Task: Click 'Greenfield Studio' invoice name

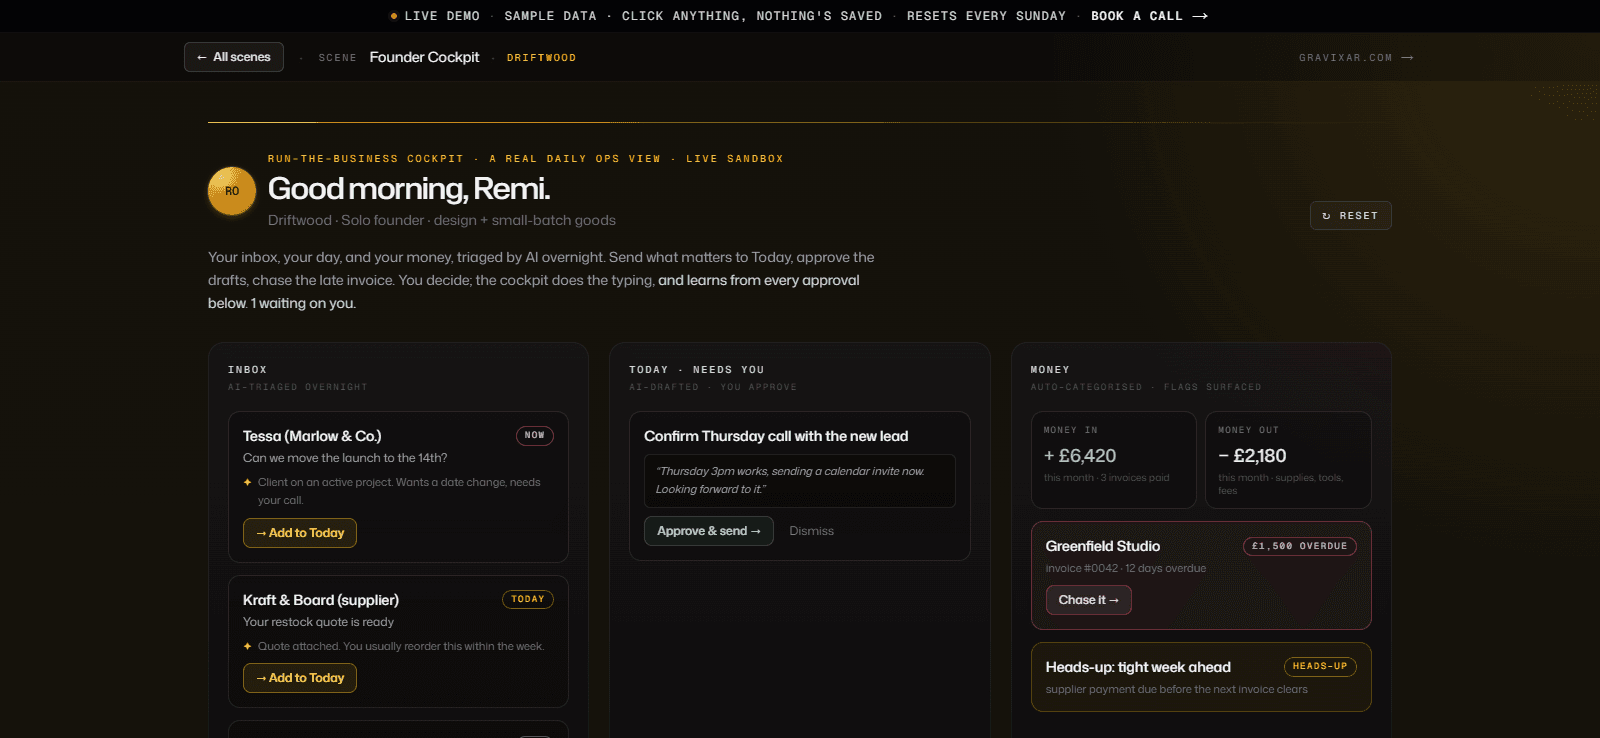Action: (x=1103, y=546)
